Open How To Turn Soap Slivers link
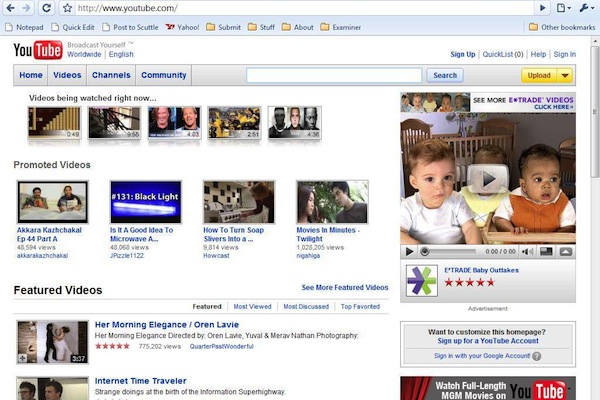 [x=233, y=234]
